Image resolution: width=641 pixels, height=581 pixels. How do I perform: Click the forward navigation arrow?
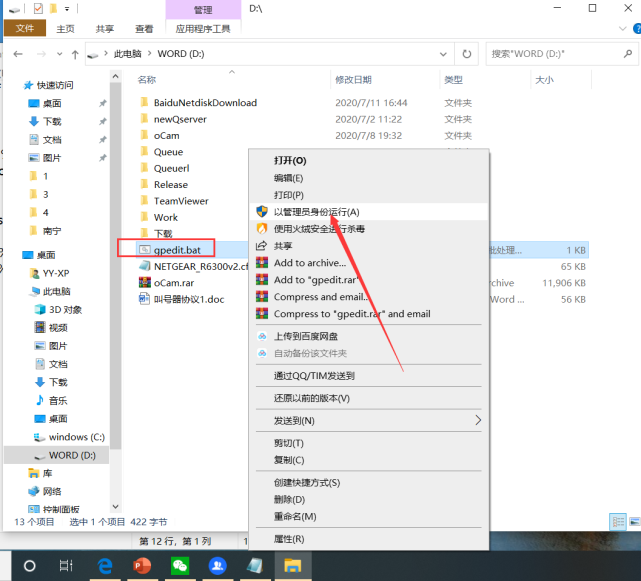click(x=41, y=54)
